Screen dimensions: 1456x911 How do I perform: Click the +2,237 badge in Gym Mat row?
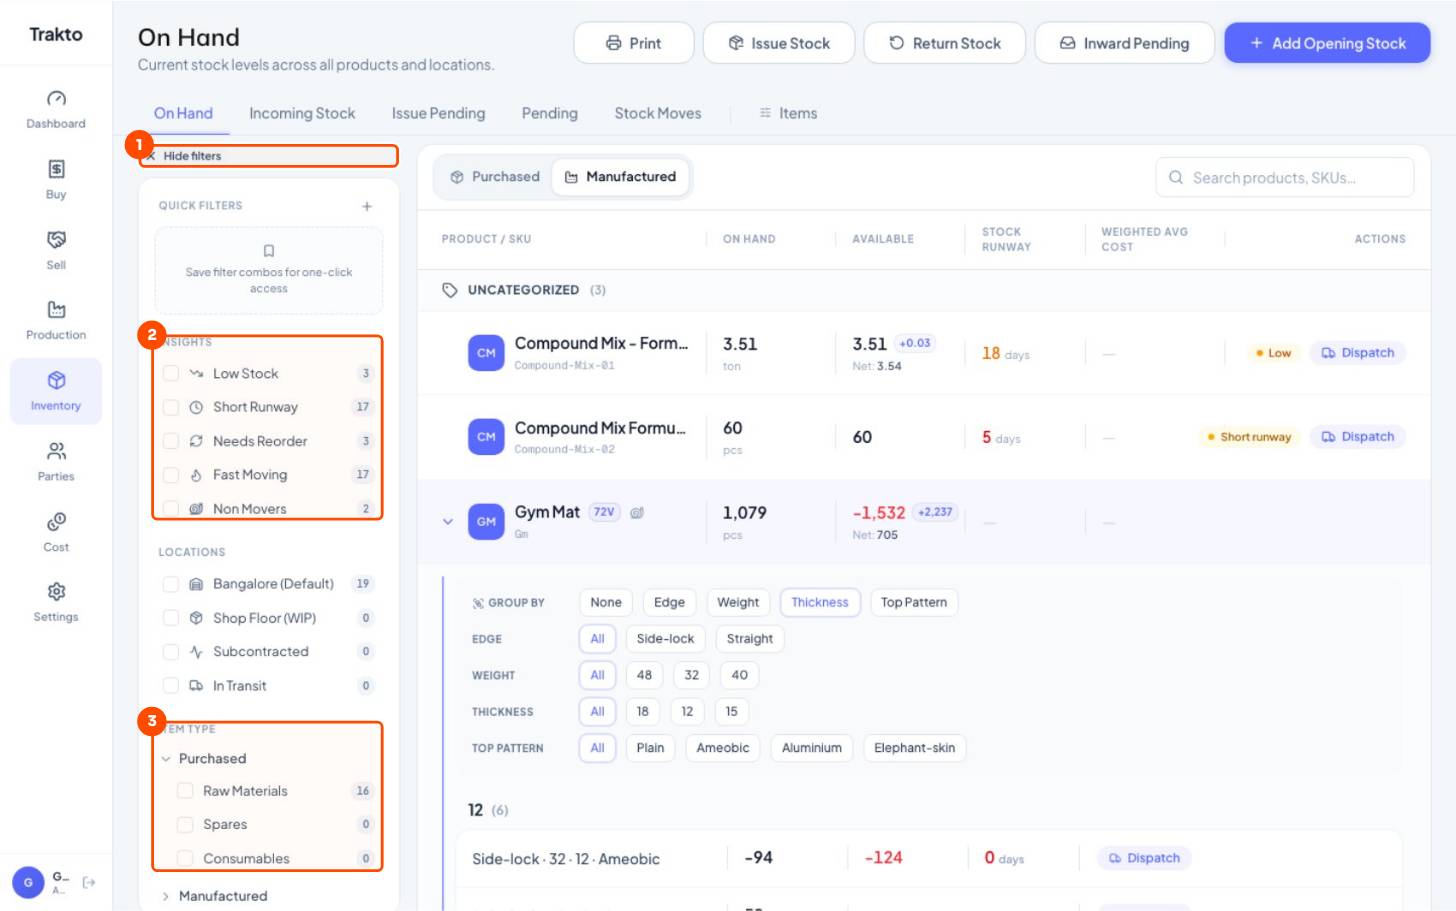(935, 511)
